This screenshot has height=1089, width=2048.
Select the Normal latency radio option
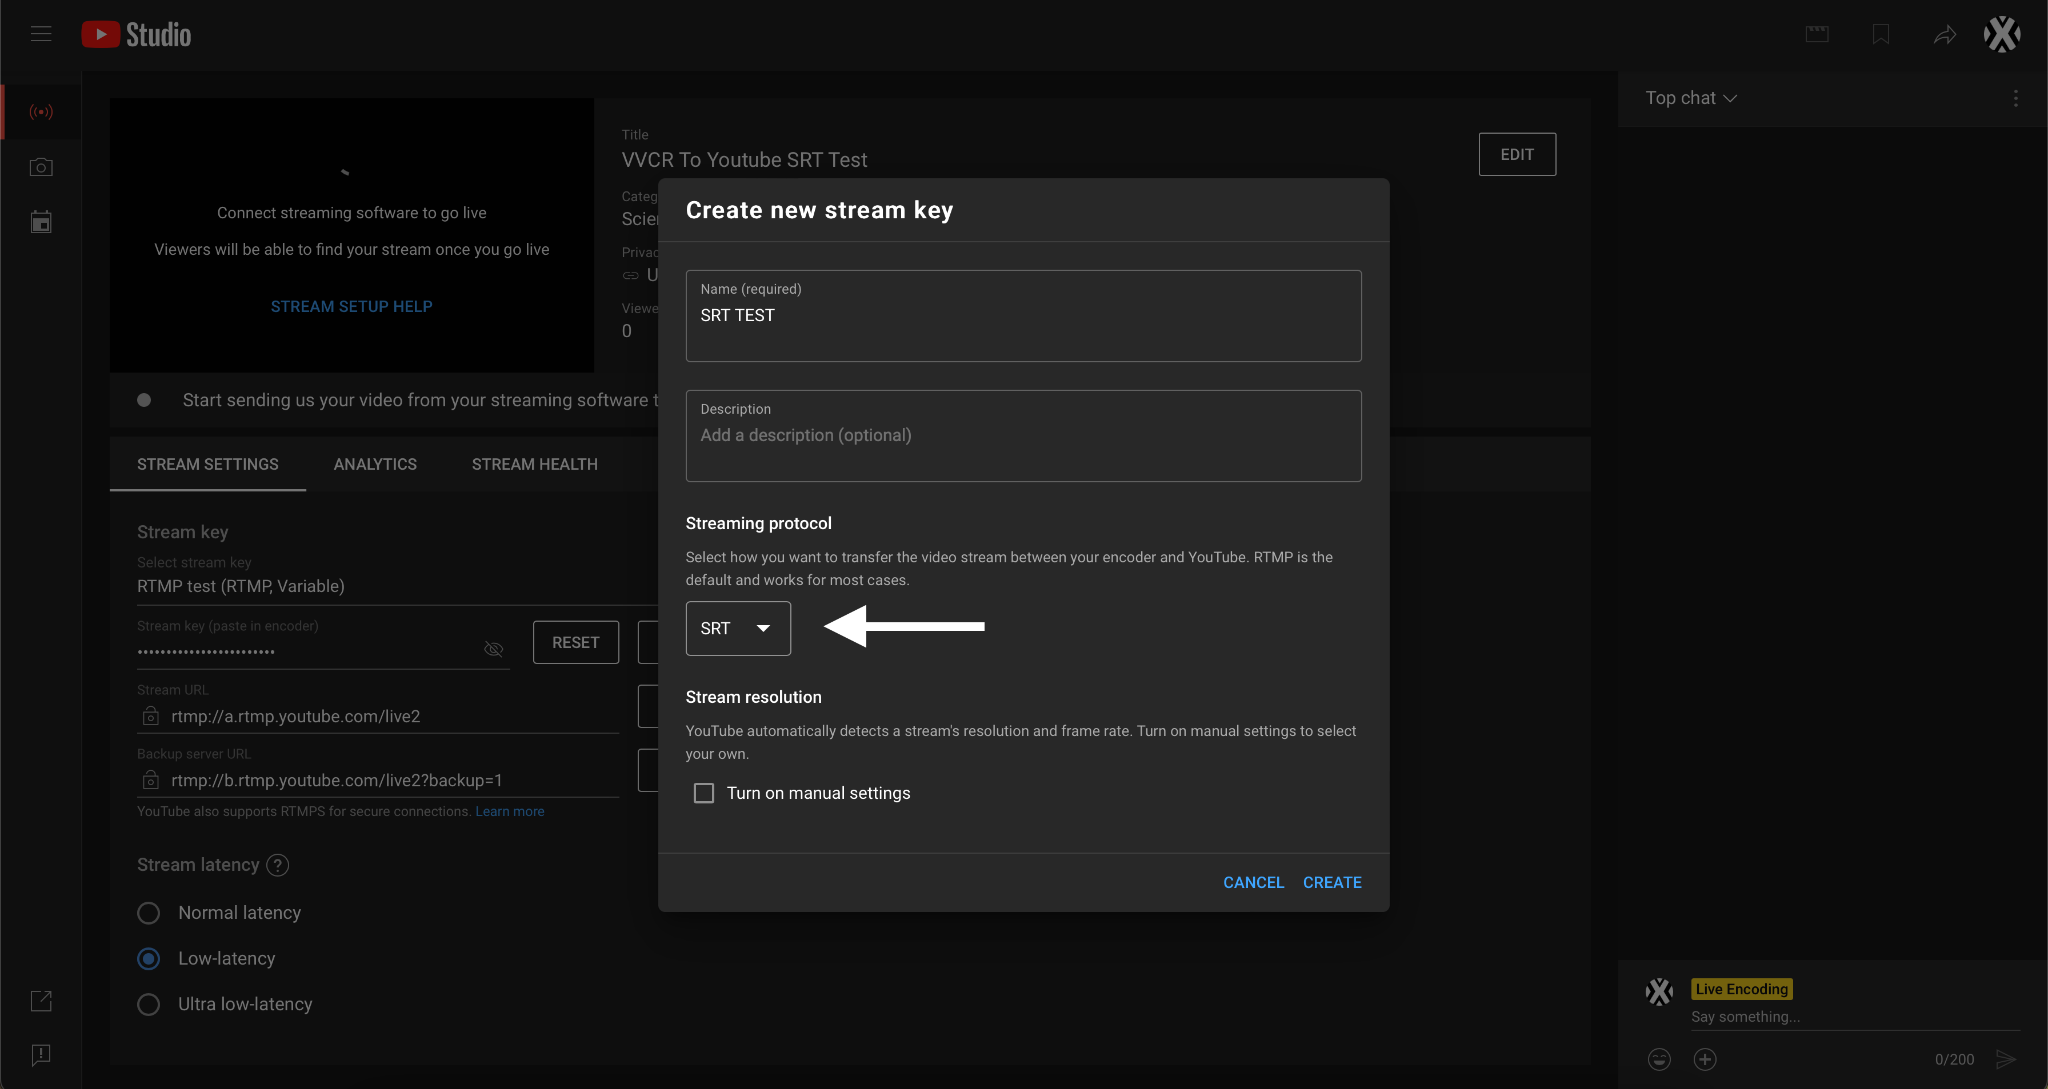pos(148,912)
